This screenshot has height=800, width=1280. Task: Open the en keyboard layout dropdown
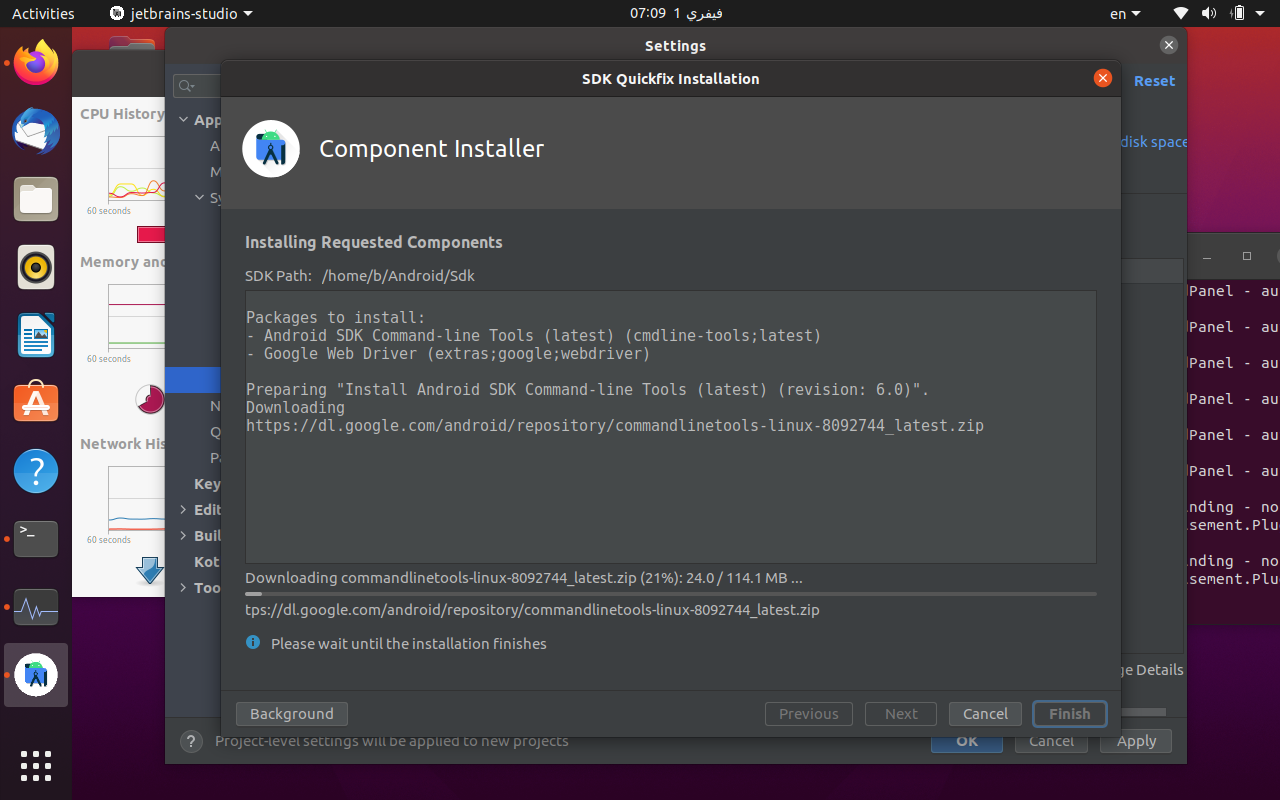[1125, 13]
